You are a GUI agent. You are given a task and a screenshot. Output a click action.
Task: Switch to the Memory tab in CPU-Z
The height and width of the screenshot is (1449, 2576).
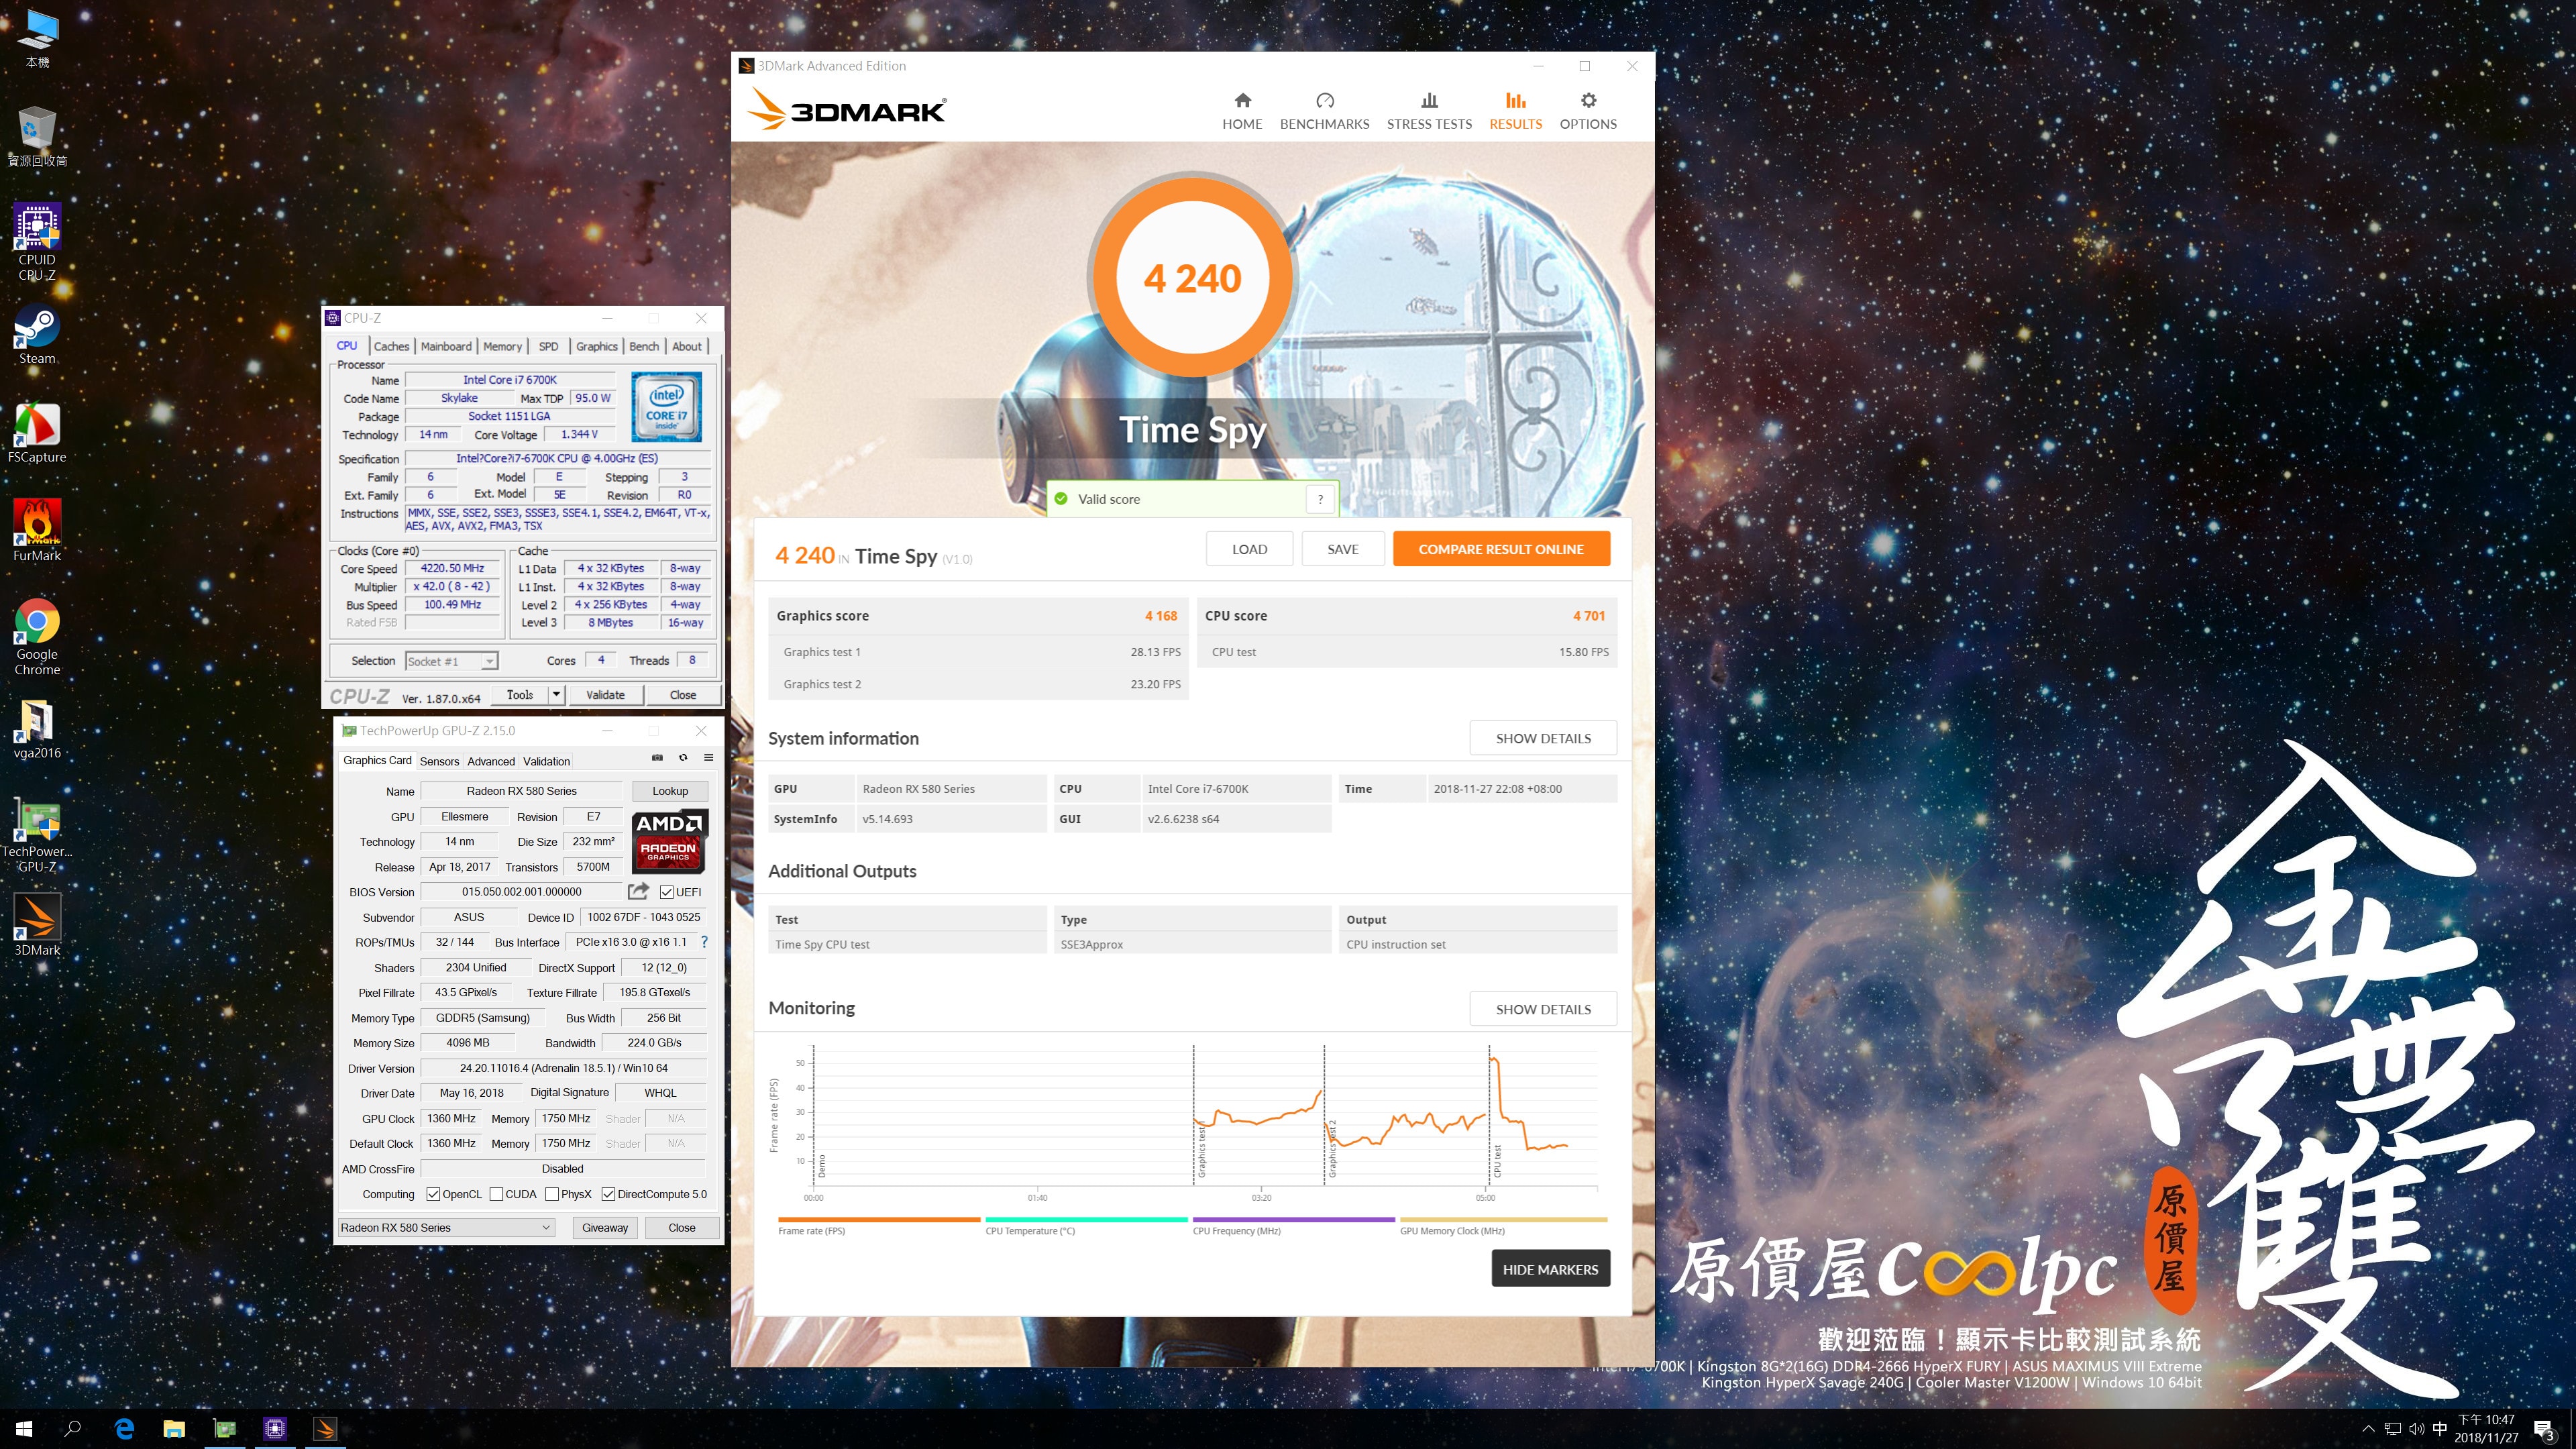pos(502,346)
